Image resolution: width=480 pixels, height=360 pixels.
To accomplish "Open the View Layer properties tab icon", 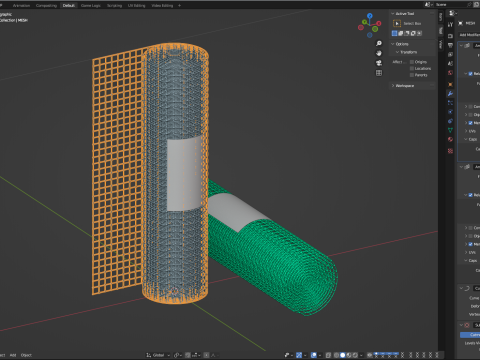I will click(x=450, y=54).
